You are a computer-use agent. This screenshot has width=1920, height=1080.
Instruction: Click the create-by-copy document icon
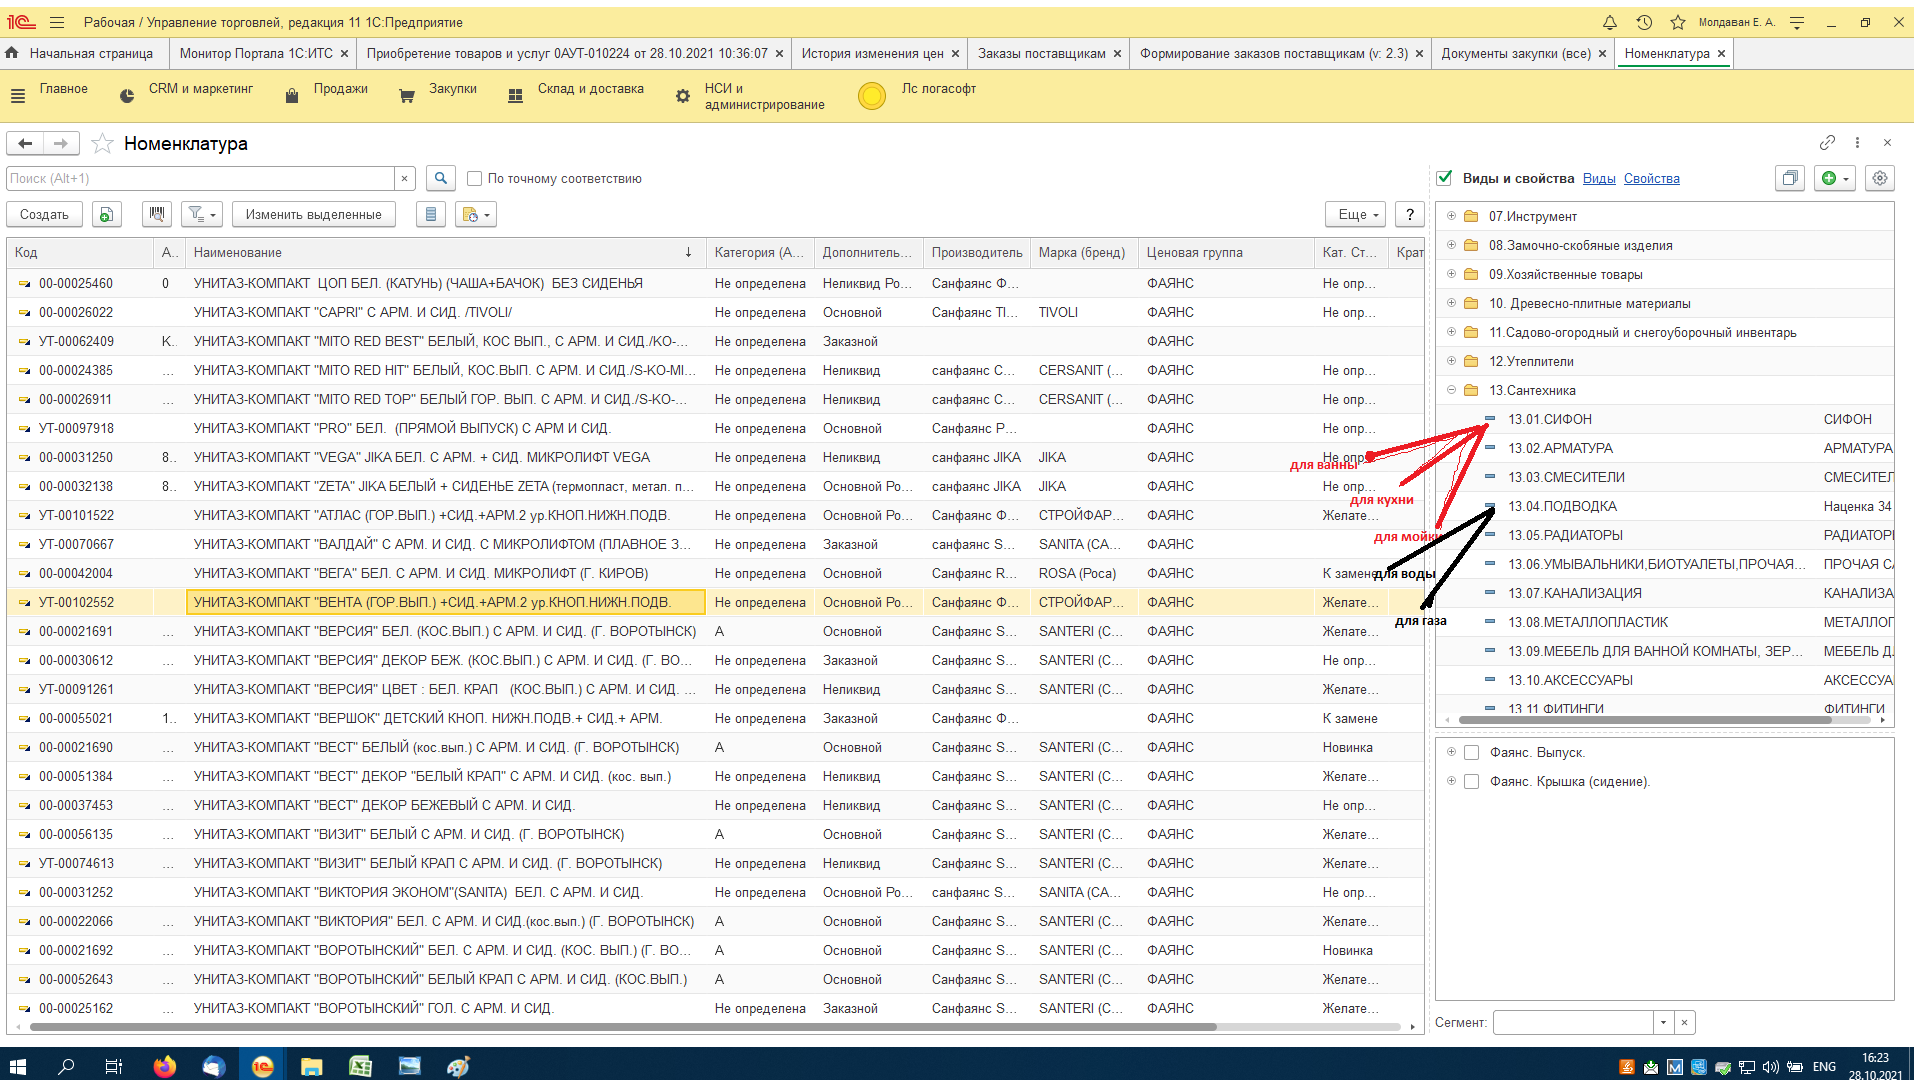tap(107, 214)
